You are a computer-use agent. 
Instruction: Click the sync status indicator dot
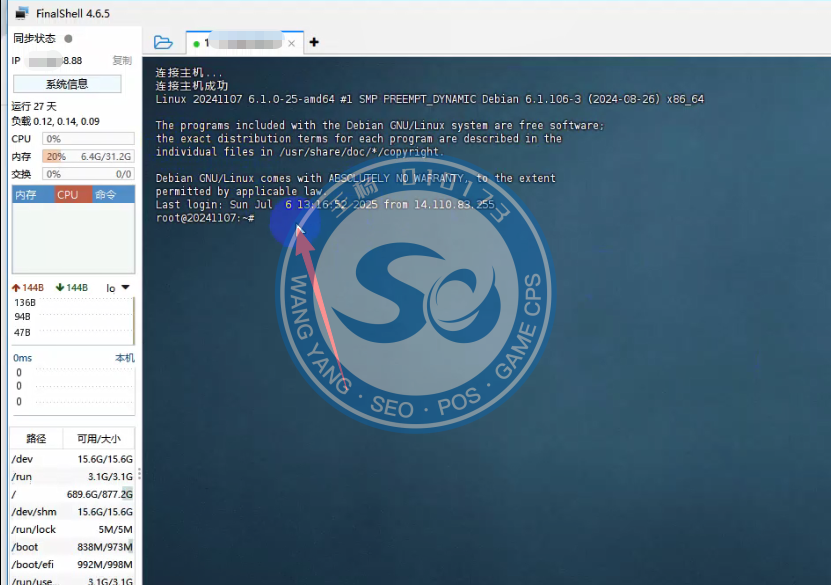click(x=68, y=39)
